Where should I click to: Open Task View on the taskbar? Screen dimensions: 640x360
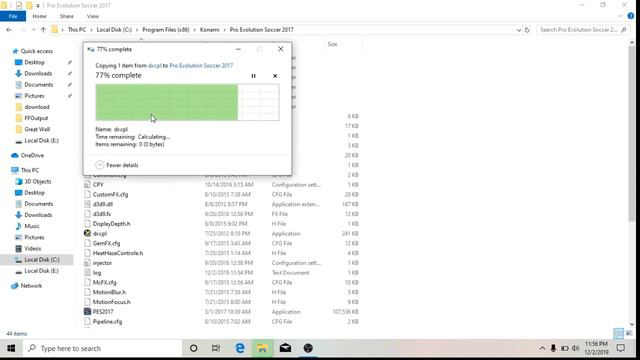(216, 348)
